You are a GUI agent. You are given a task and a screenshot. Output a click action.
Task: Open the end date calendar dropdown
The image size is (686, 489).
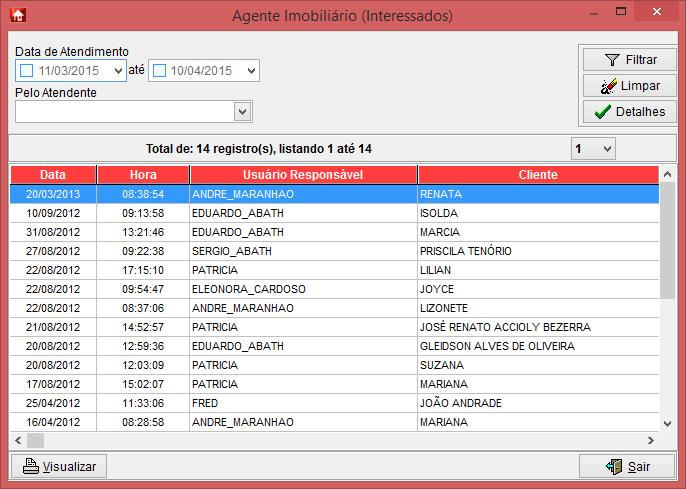pos(250,71)
